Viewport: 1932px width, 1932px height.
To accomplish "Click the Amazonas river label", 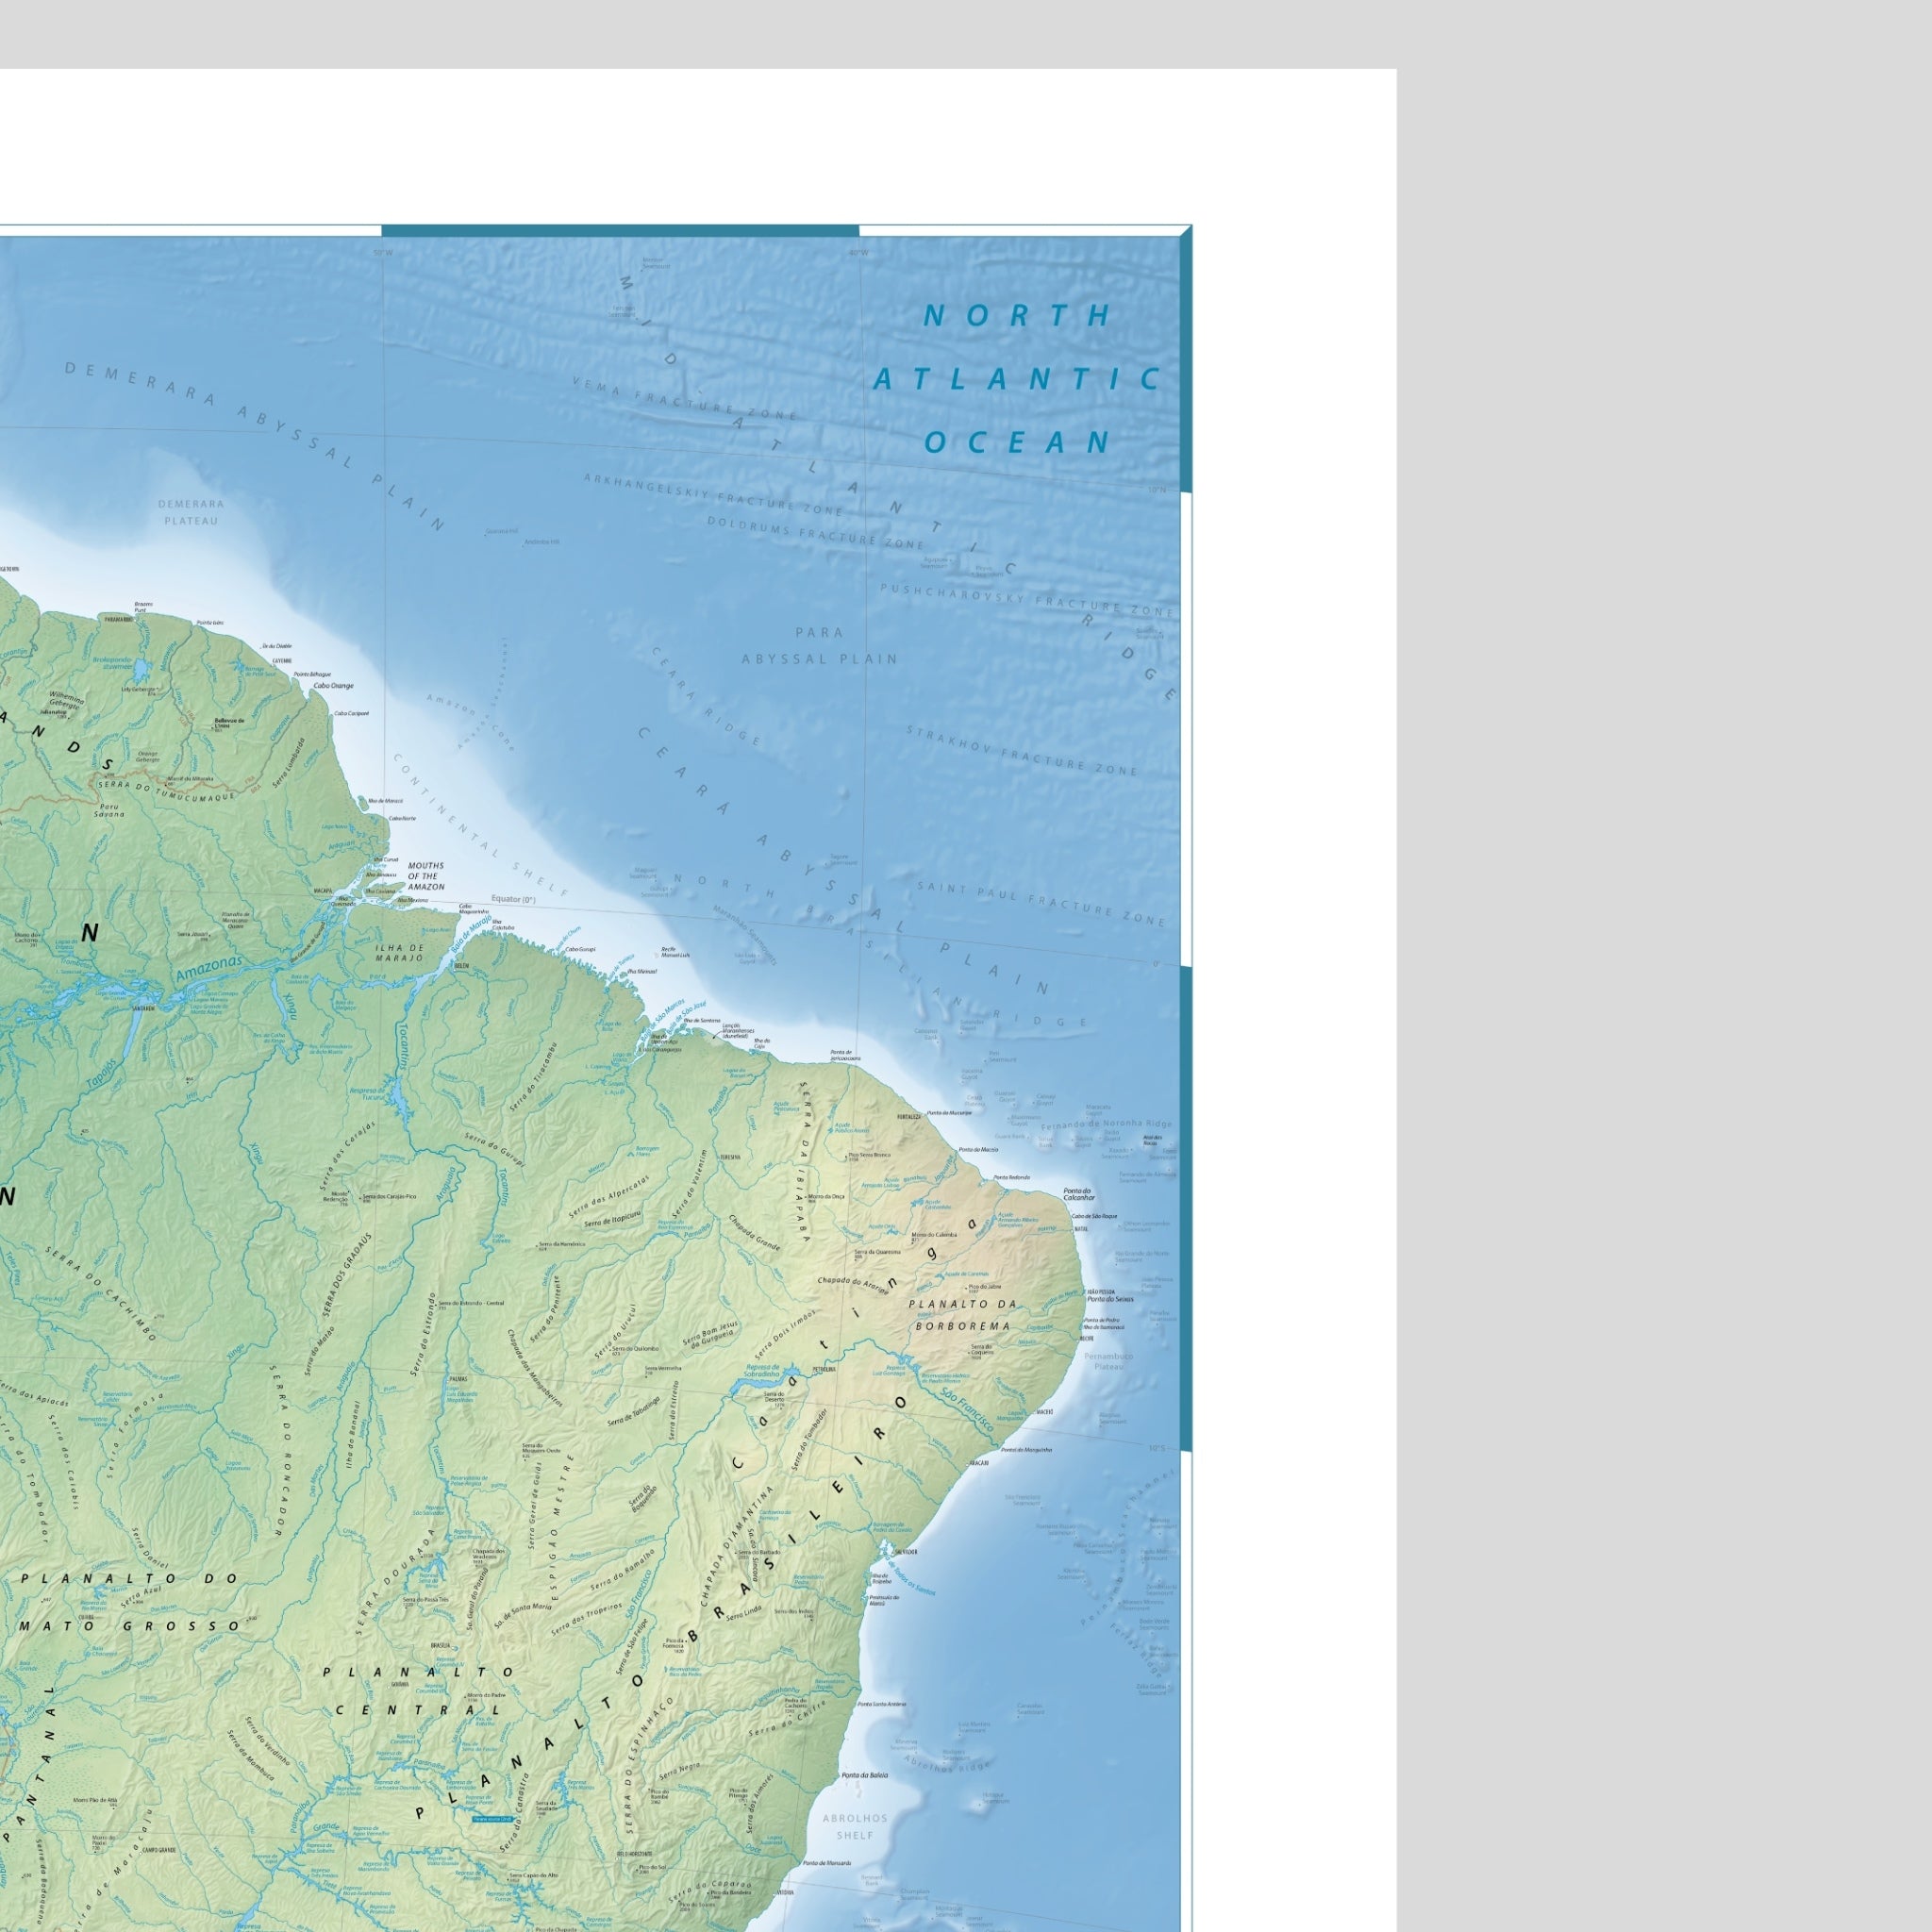I will point(208,968).
